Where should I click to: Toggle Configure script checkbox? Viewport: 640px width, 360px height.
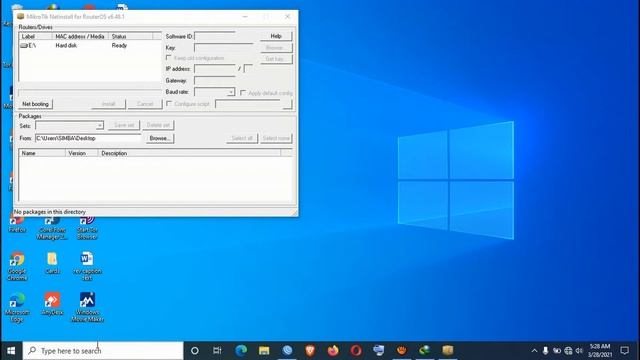pos(169,104)
